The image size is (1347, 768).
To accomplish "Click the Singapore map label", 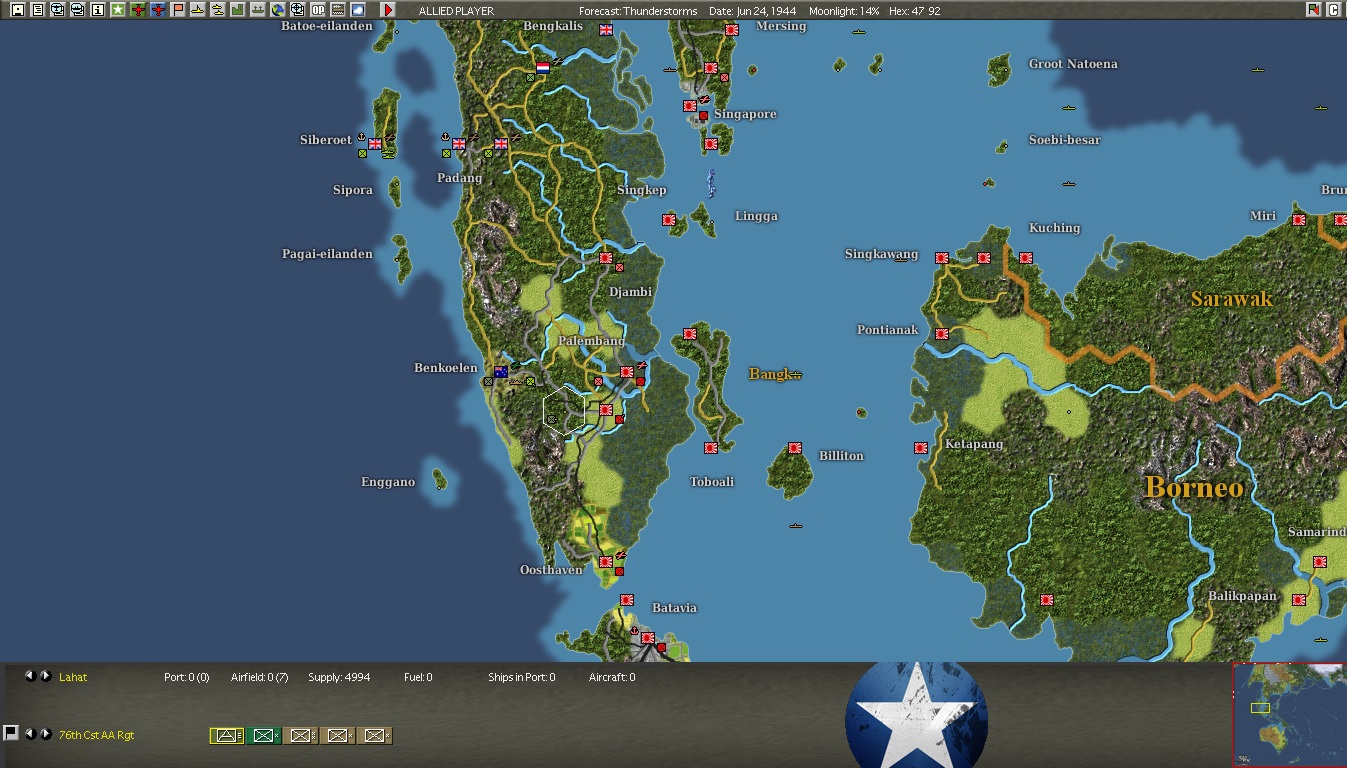I will coord(745,114).
